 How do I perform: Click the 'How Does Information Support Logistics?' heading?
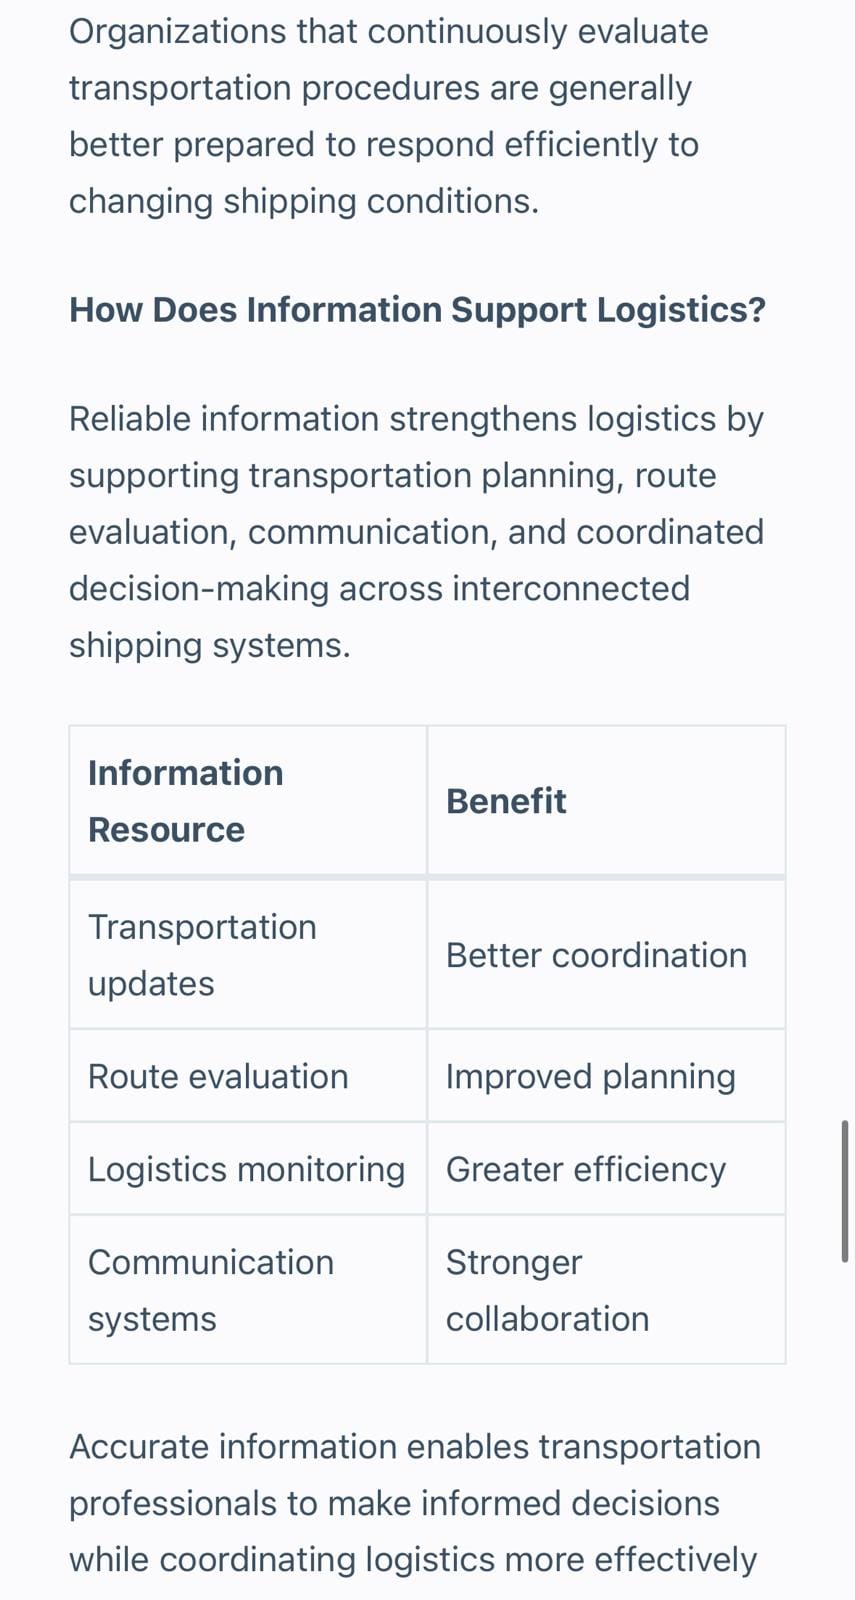[417, 310]
